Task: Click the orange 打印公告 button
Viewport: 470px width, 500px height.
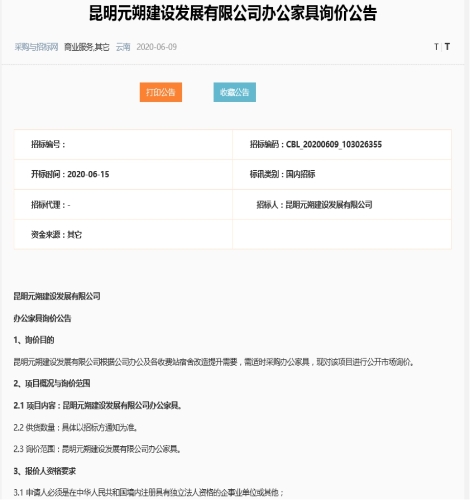Action: point(161,92)
